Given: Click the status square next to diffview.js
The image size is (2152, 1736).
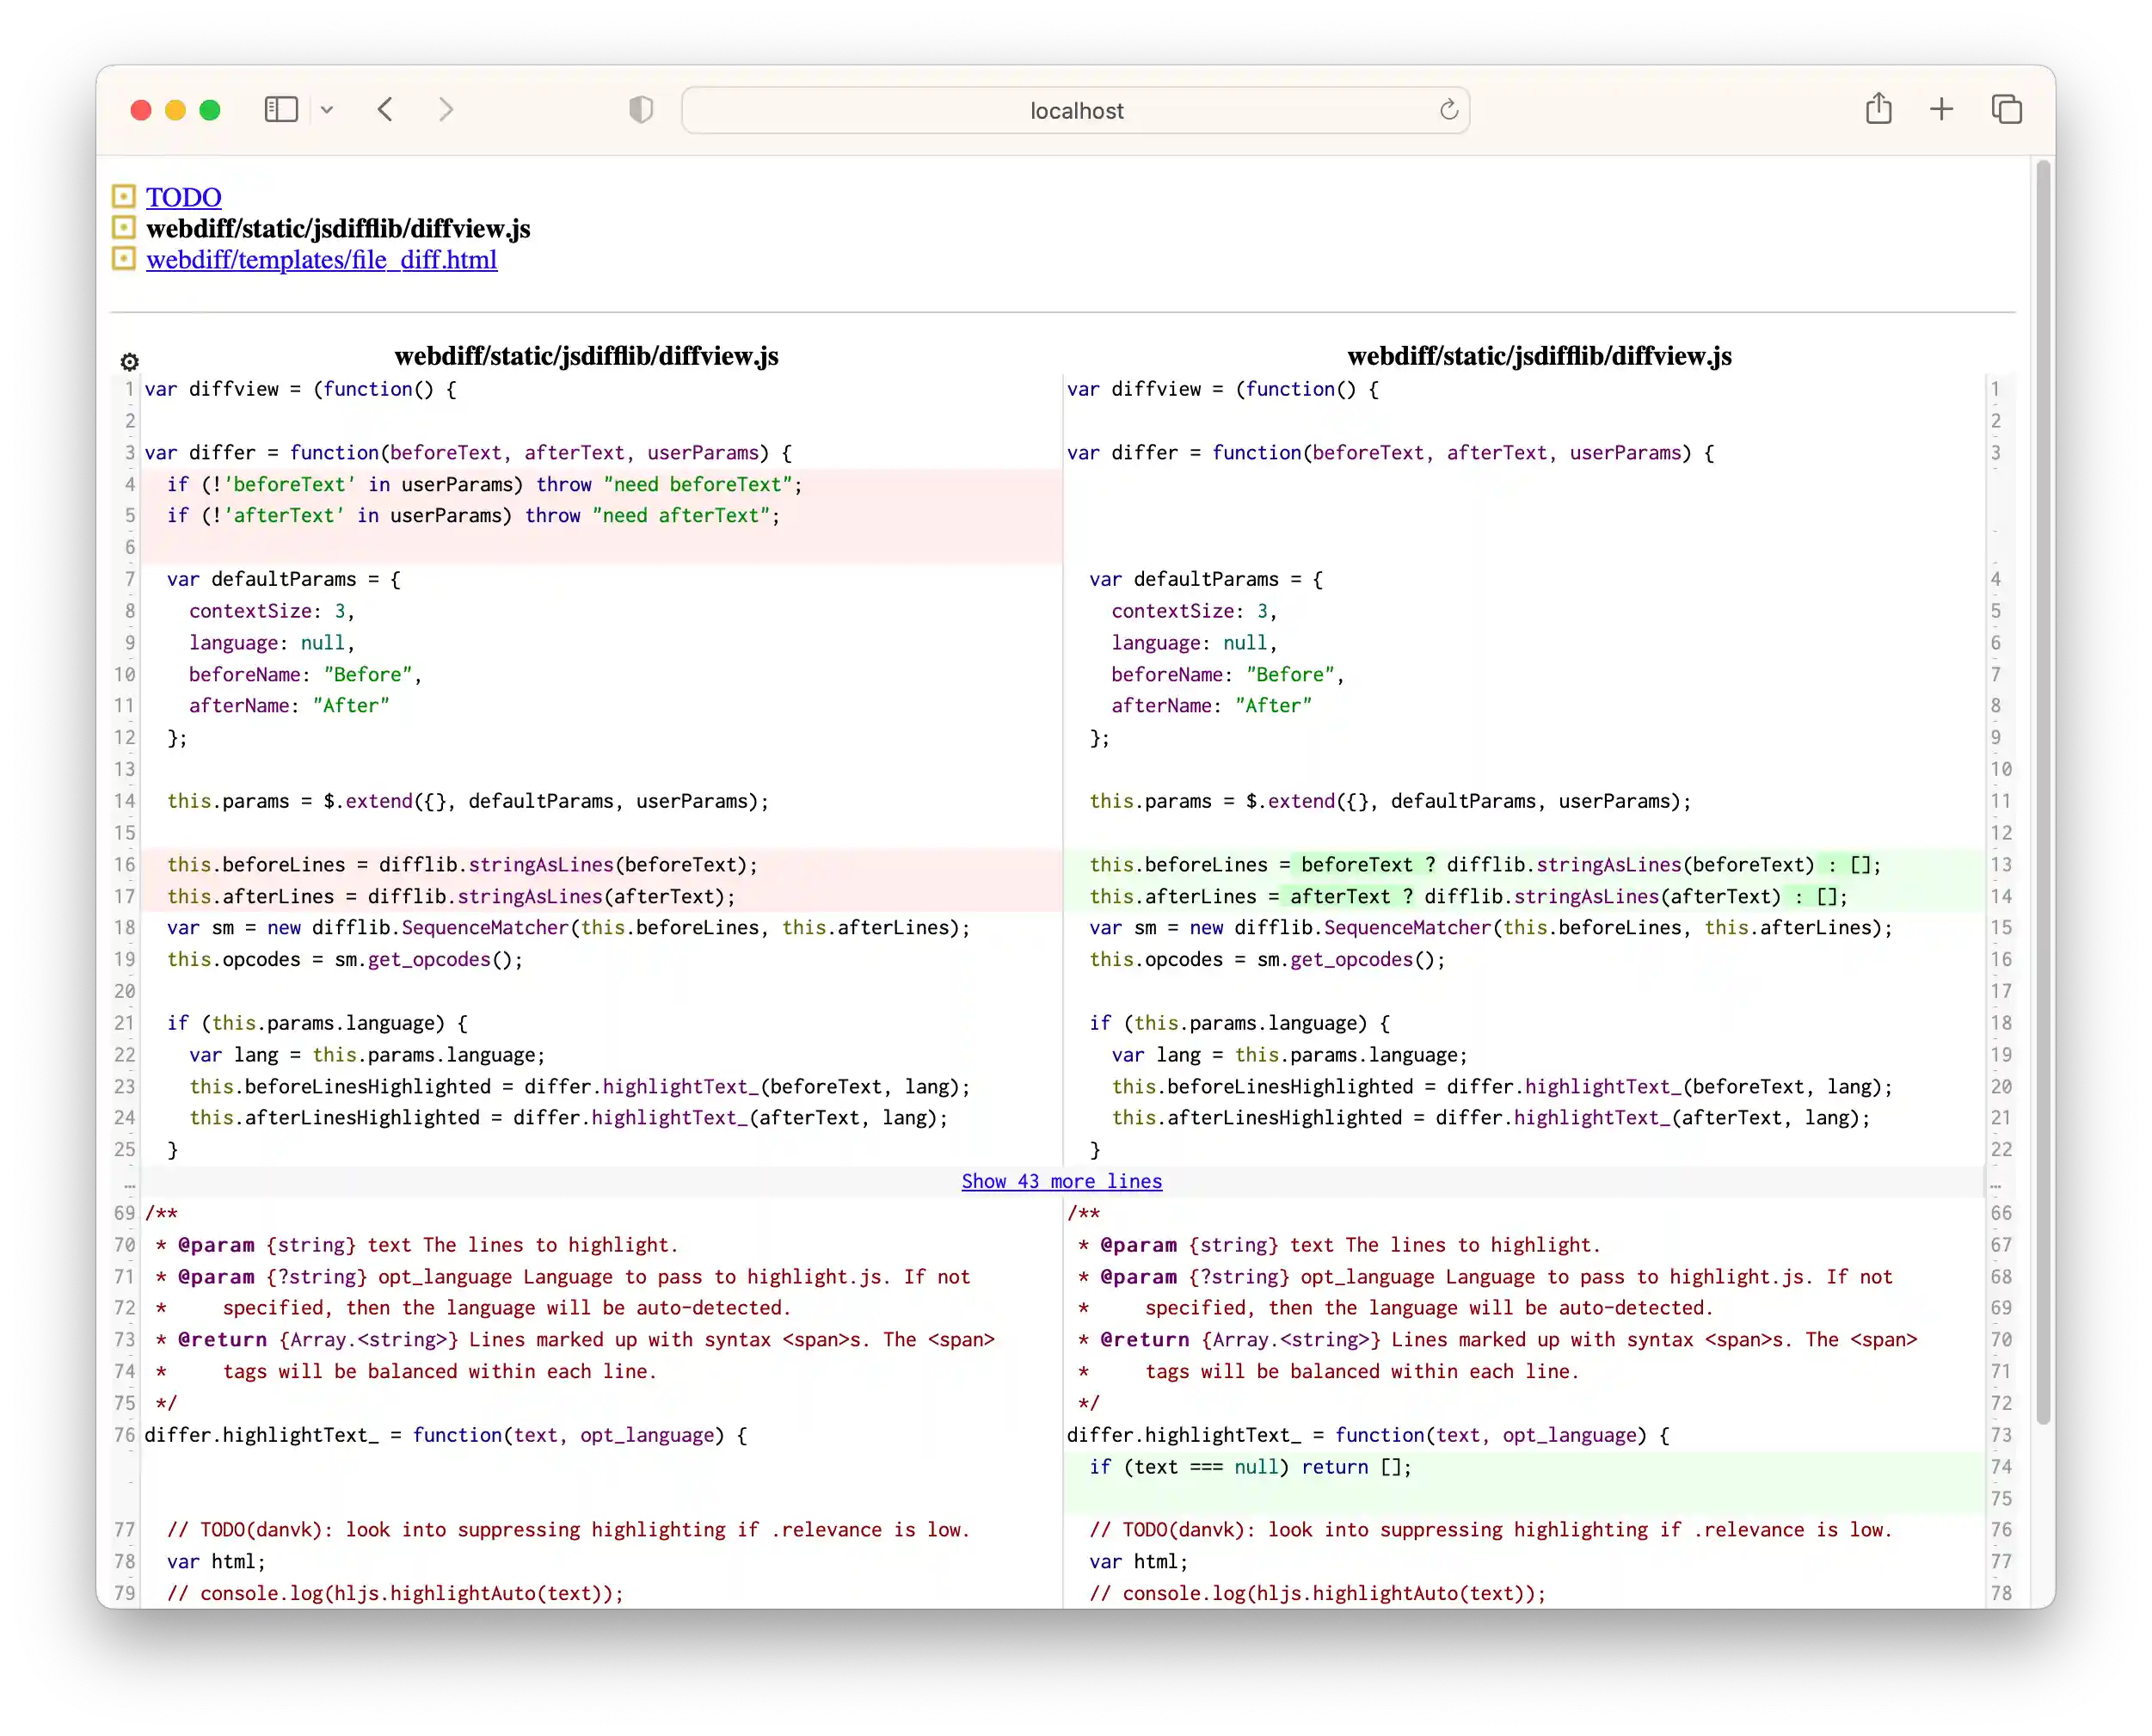Looking at the screenshot, I should 123,228.
